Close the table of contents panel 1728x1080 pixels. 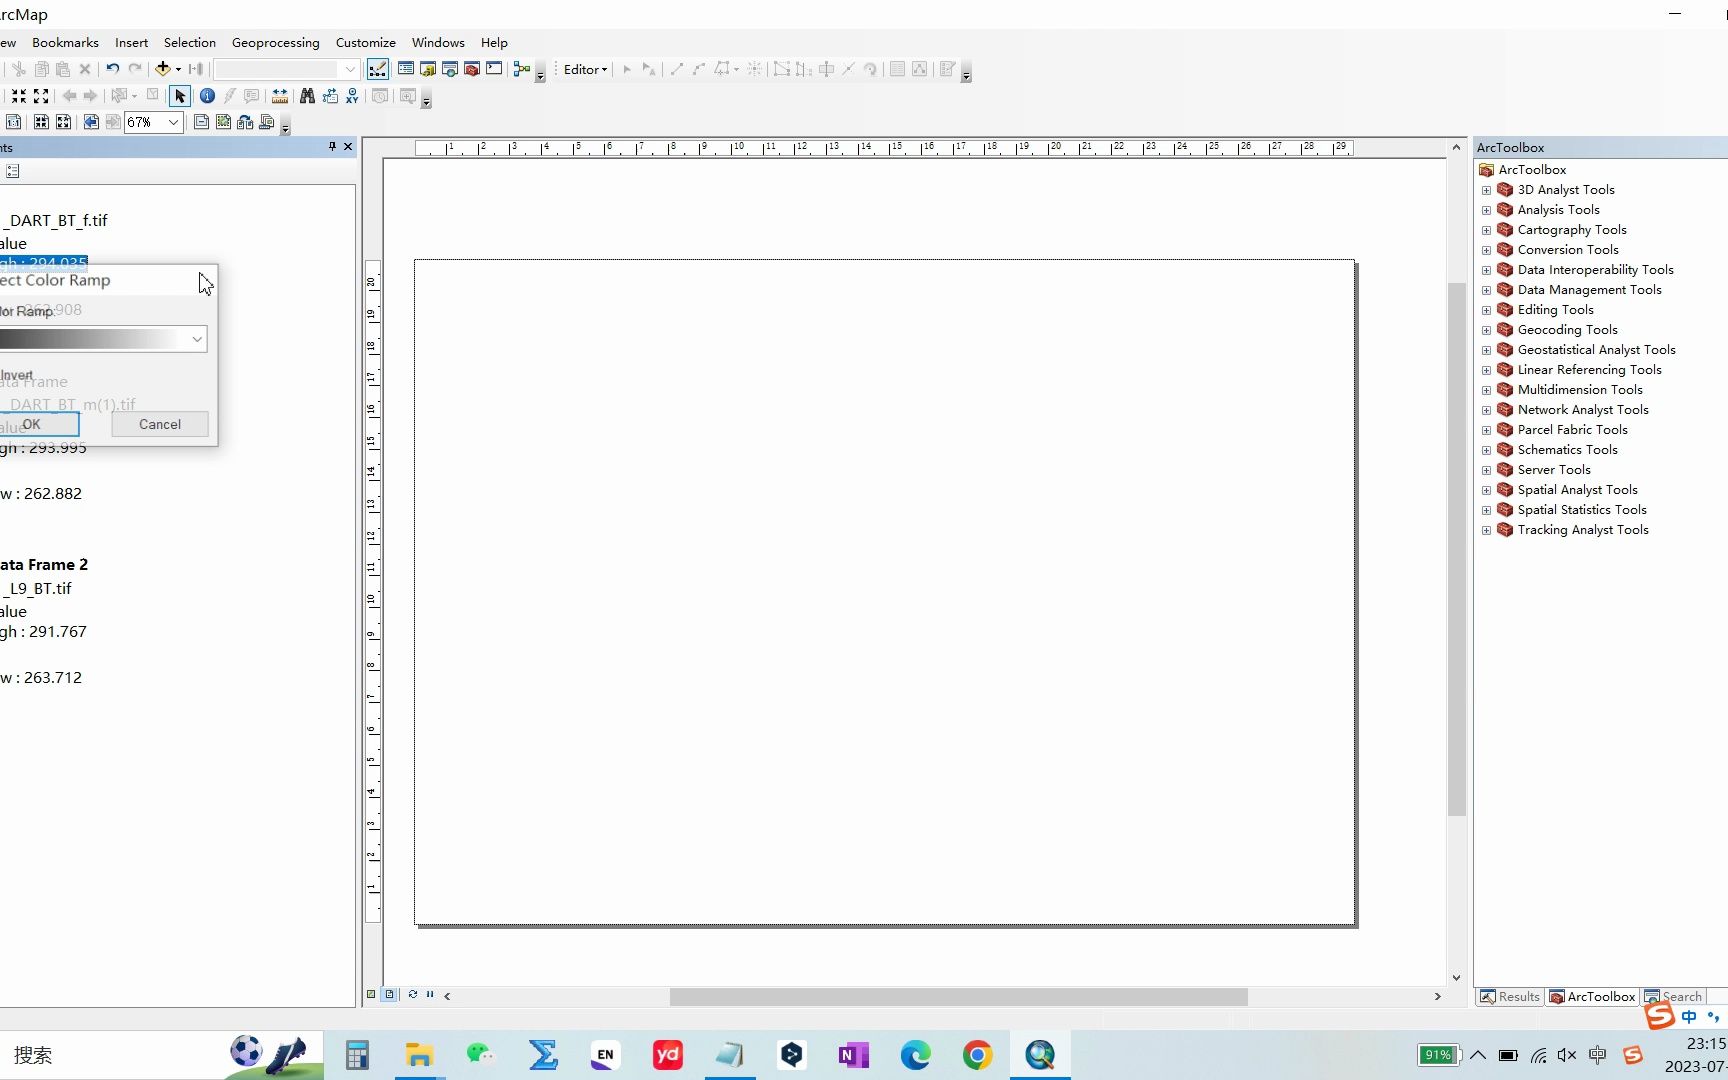click(348, 147)
